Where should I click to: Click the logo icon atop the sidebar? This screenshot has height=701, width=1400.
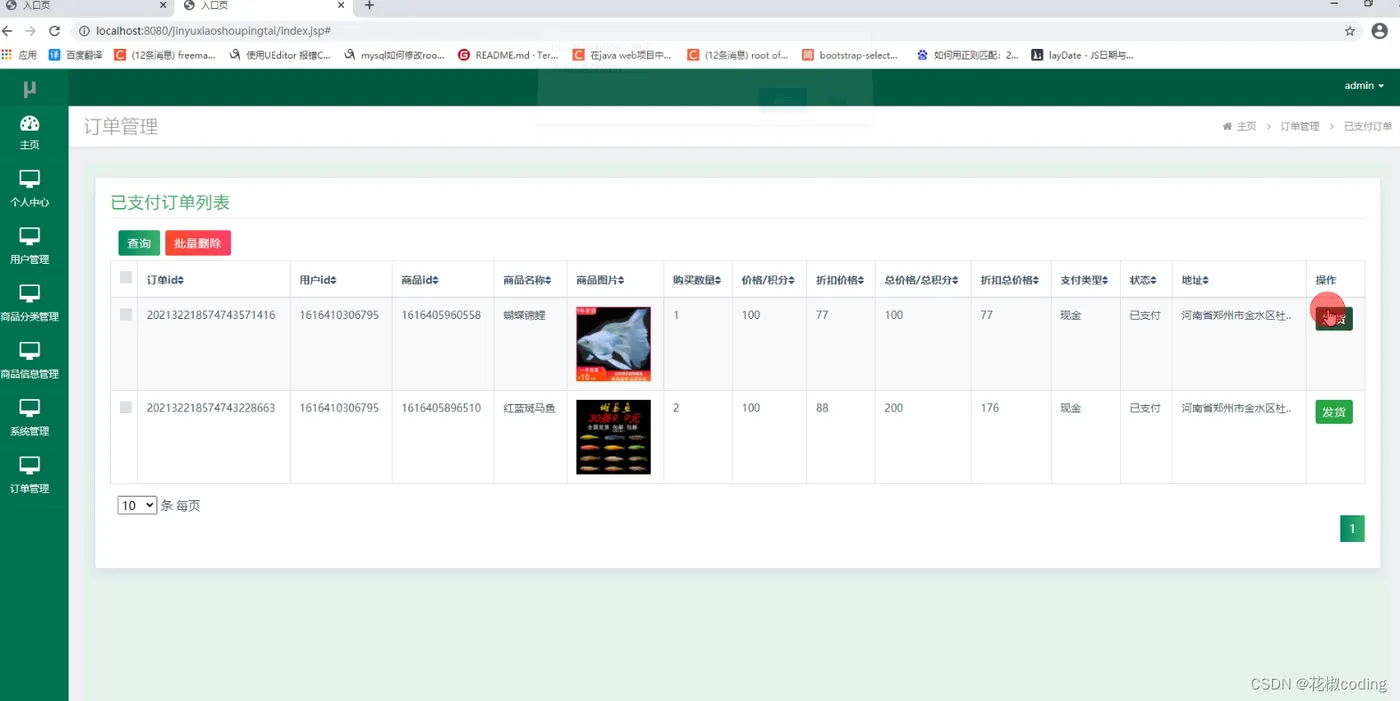tap(30, 89)
